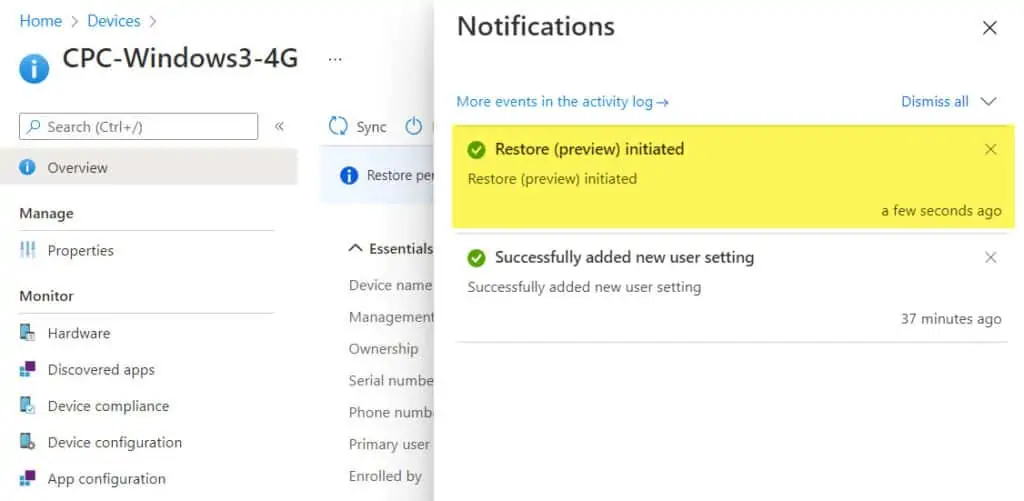Click the Primary user field label
1024x501 pixels.
(389, 445)
